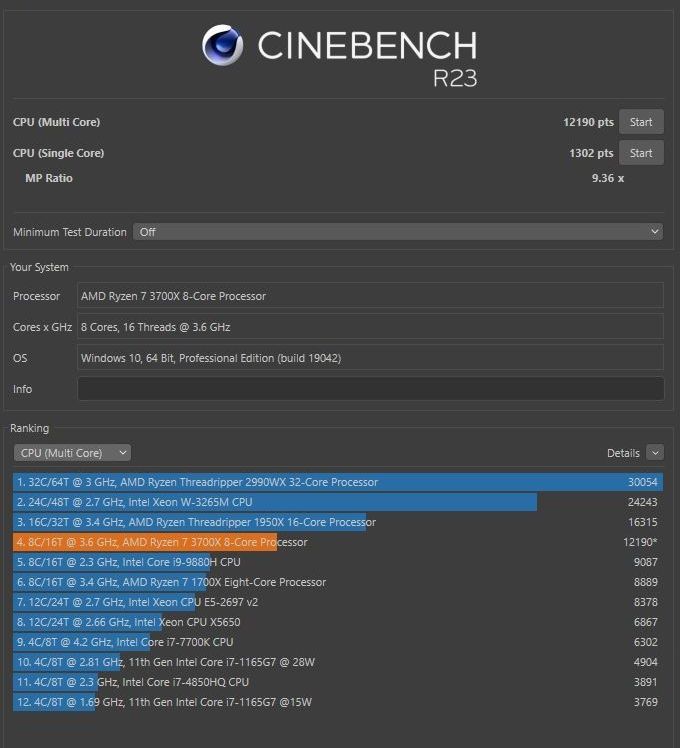Select the Threadripper 2990WX ranking entry
This screenshot has width=680, height=748.
pyautogui.click(x=338, y=482)
